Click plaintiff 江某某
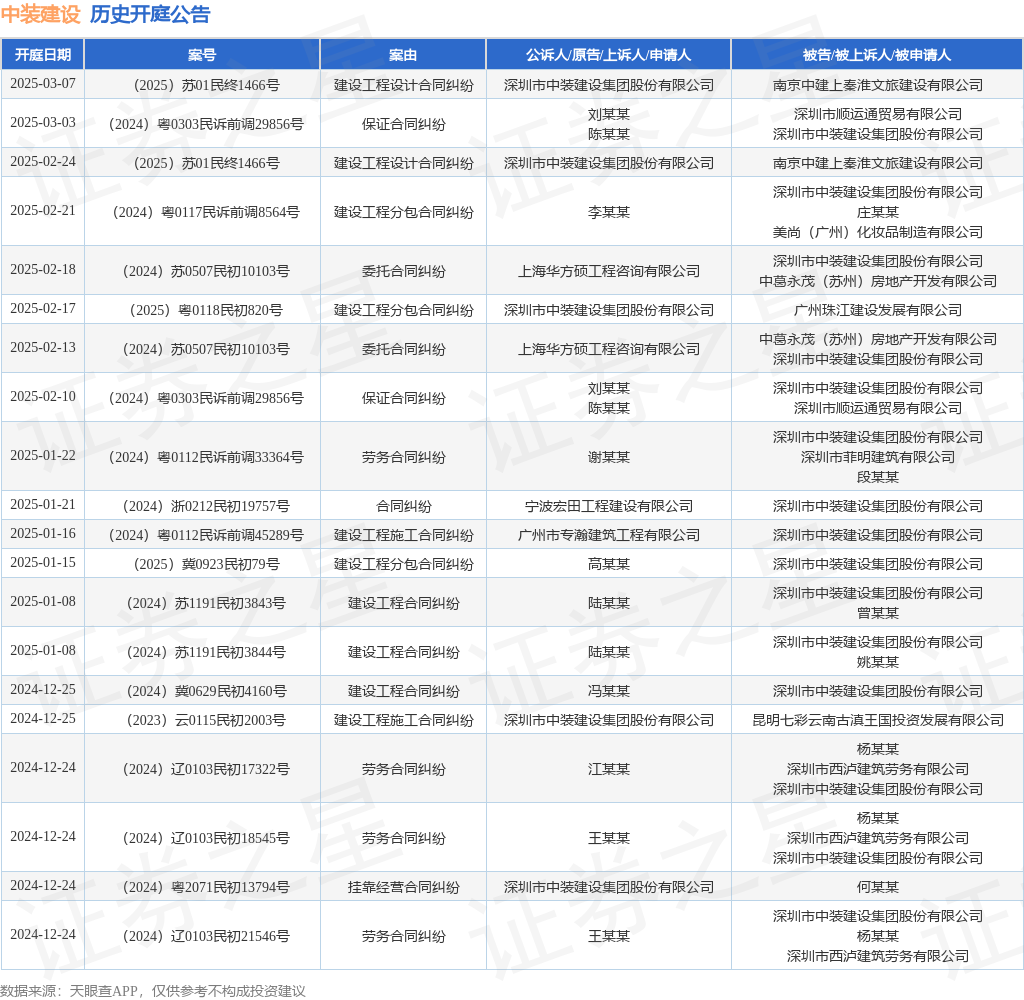This screenshot has width=1024, height=1000. point(609,769)
